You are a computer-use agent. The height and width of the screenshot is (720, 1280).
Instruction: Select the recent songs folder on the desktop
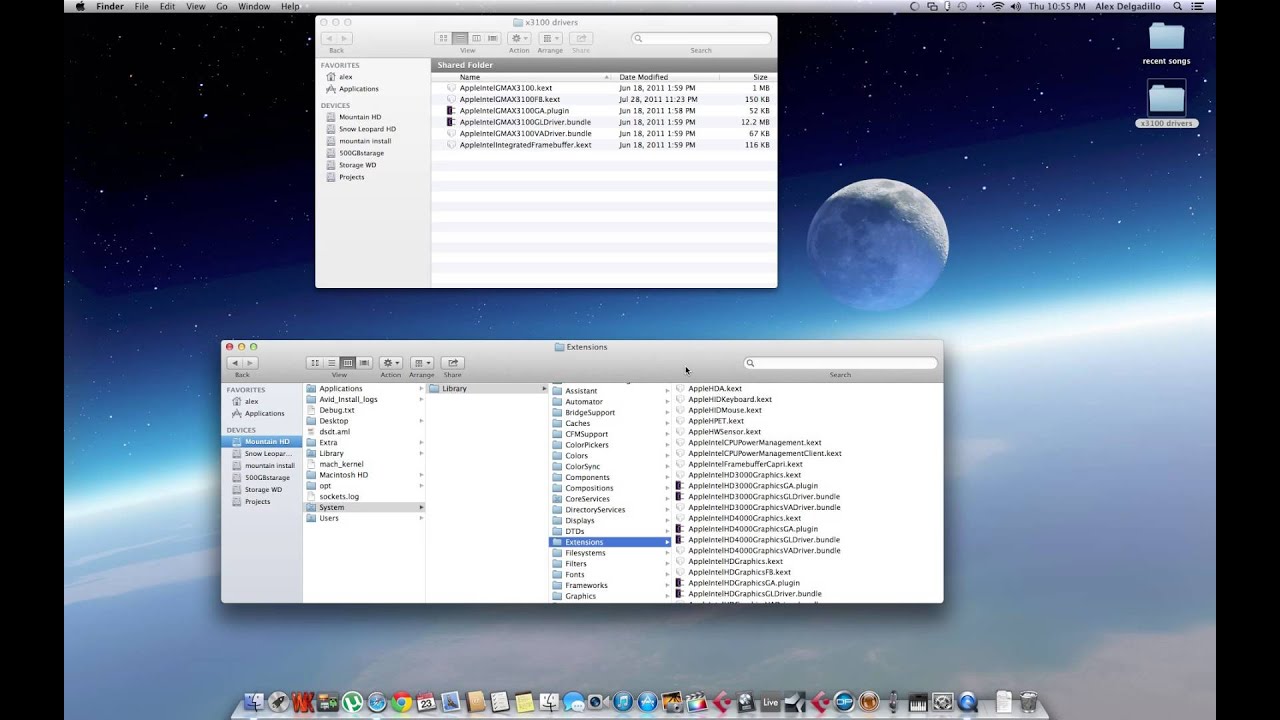pos(1166,43)
